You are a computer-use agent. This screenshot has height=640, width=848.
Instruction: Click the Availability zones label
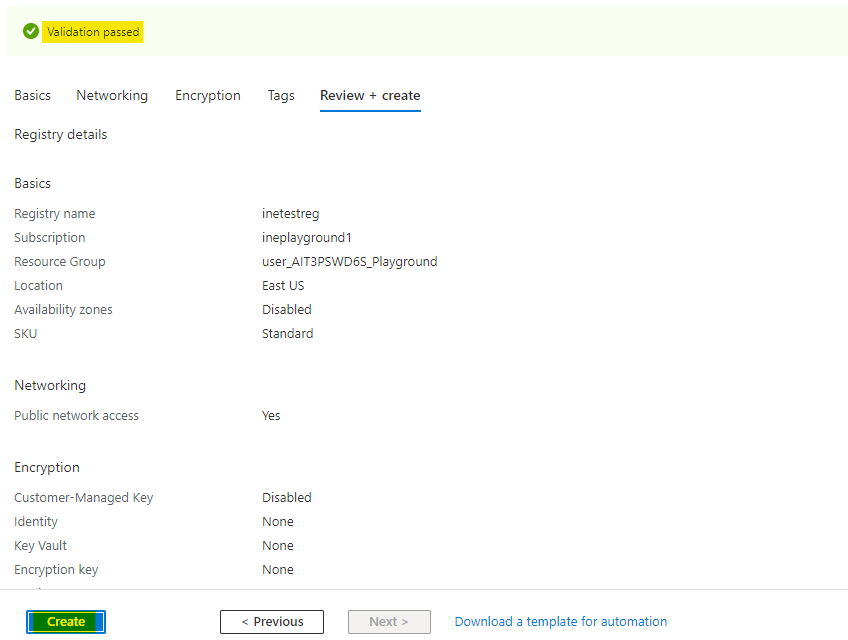click(63, 310)
